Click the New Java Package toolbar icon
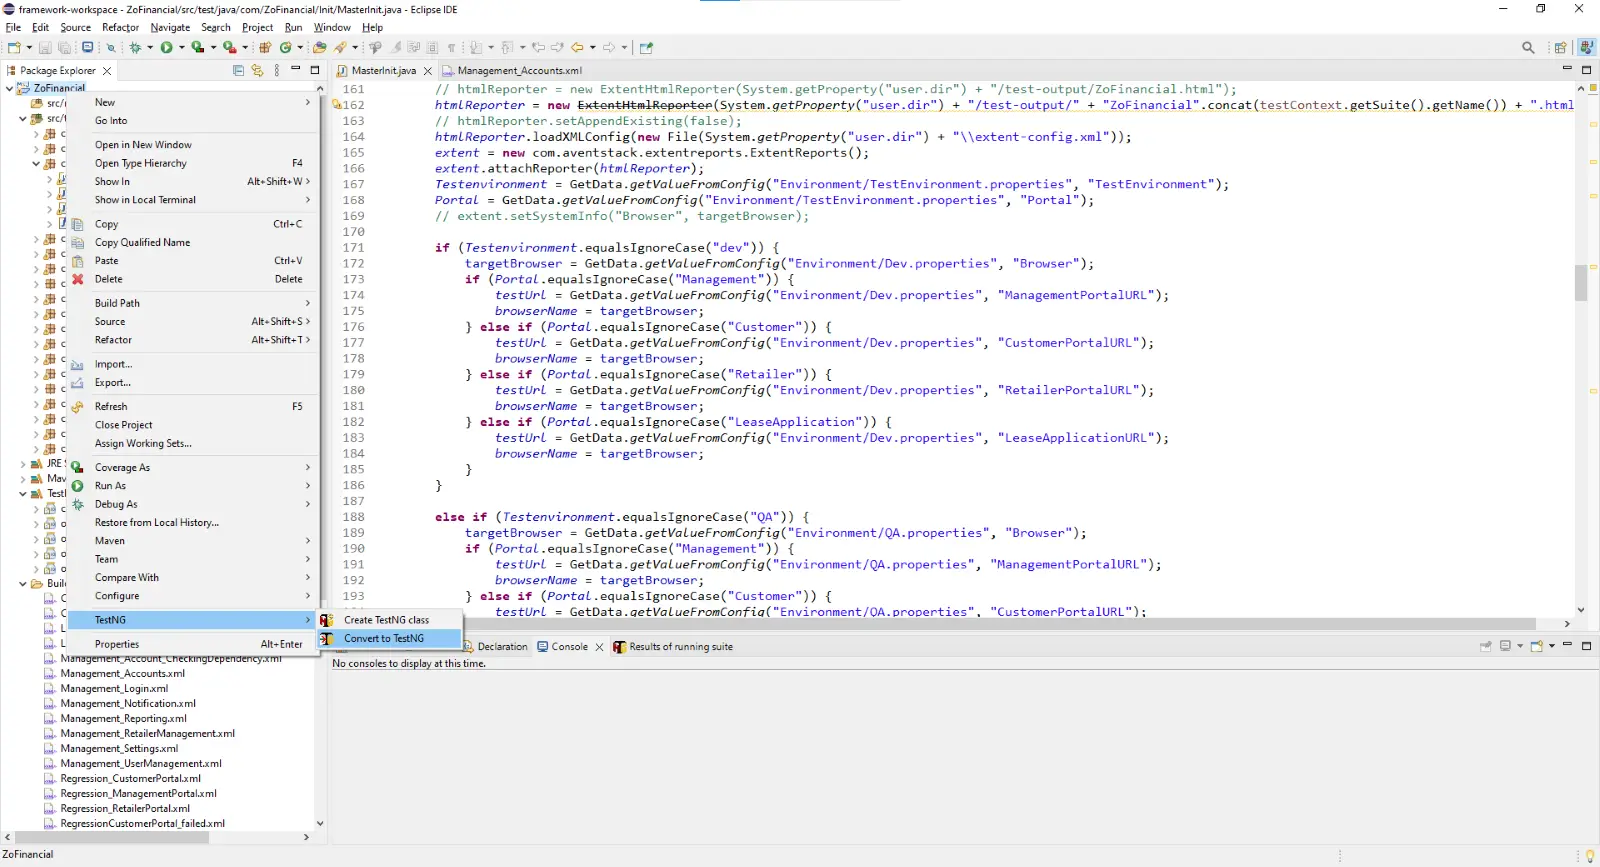1600x867 pixels. tap(265, 47)
